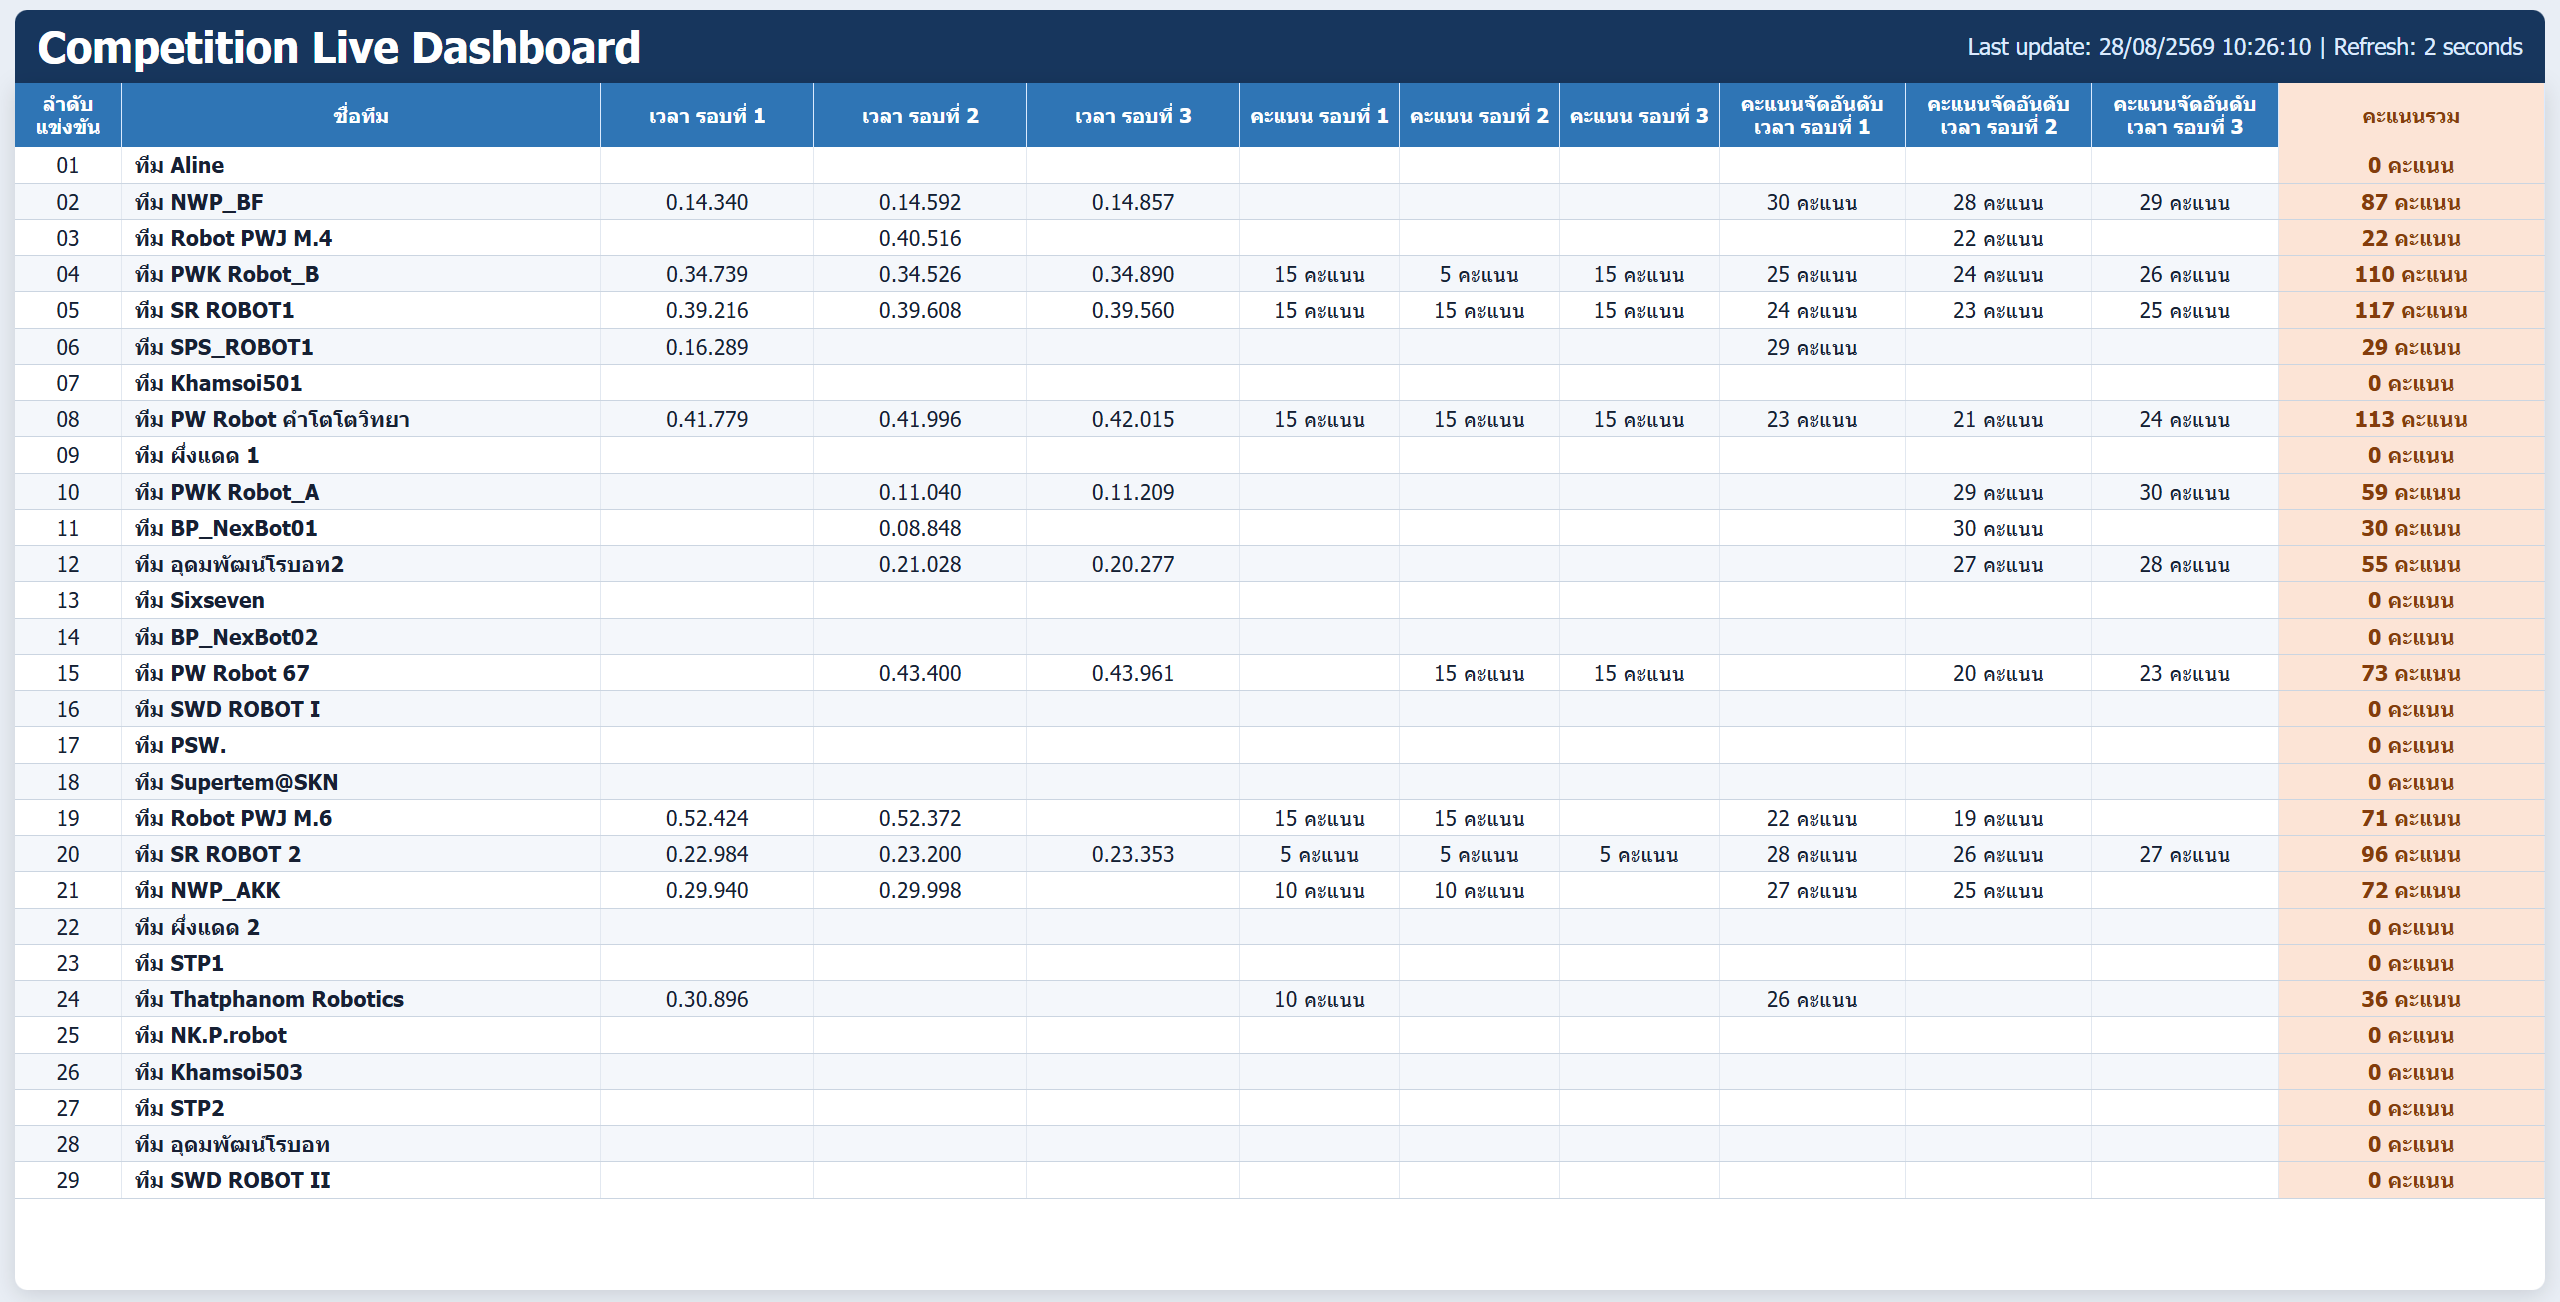
Task: Select team name ทีม BP_NexBot01
Action: pos(226,528)
